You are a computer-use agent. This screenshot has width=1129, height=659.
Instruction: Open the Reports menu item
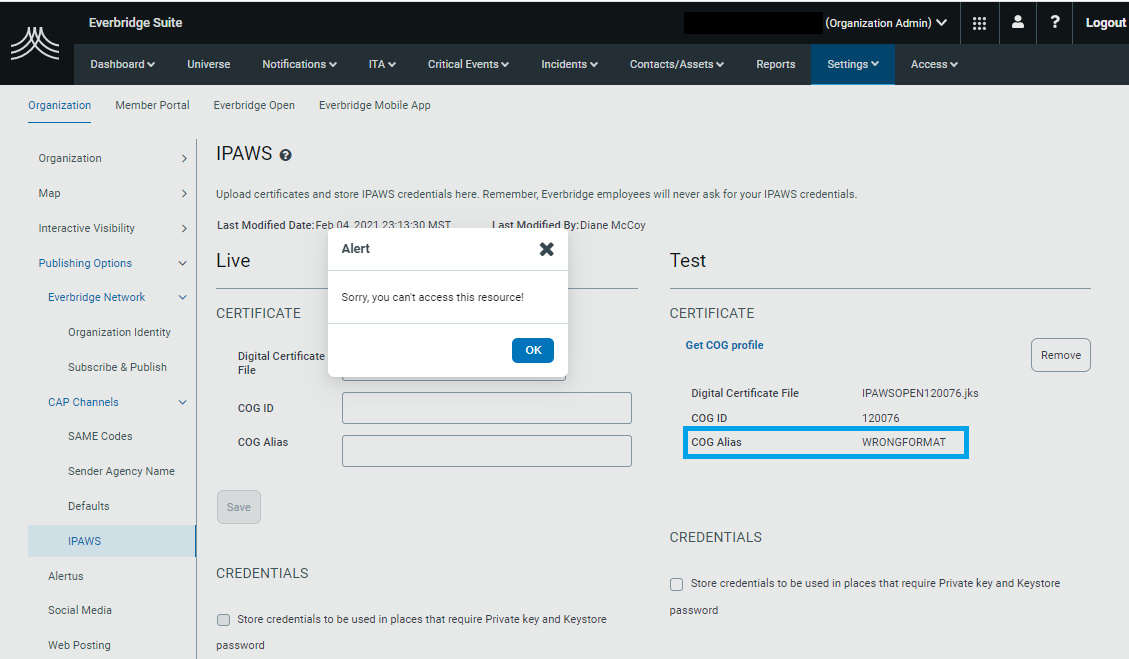775,64
